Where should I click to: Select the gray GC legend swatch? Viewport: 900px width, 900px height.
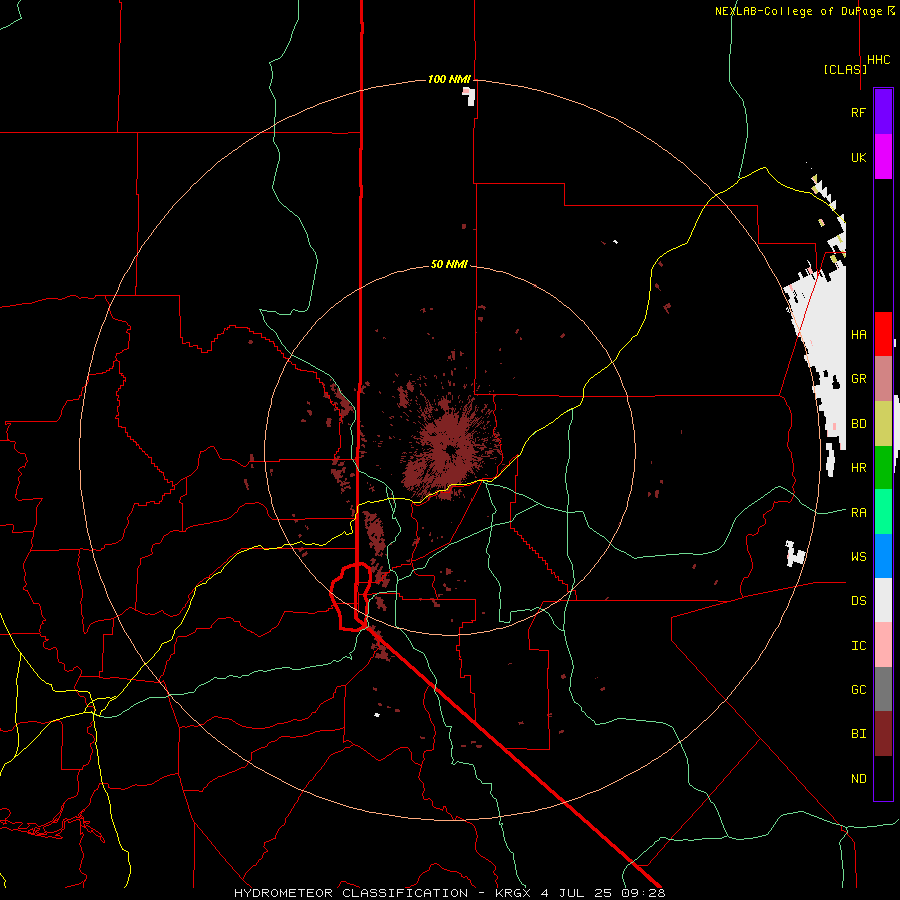883,689
